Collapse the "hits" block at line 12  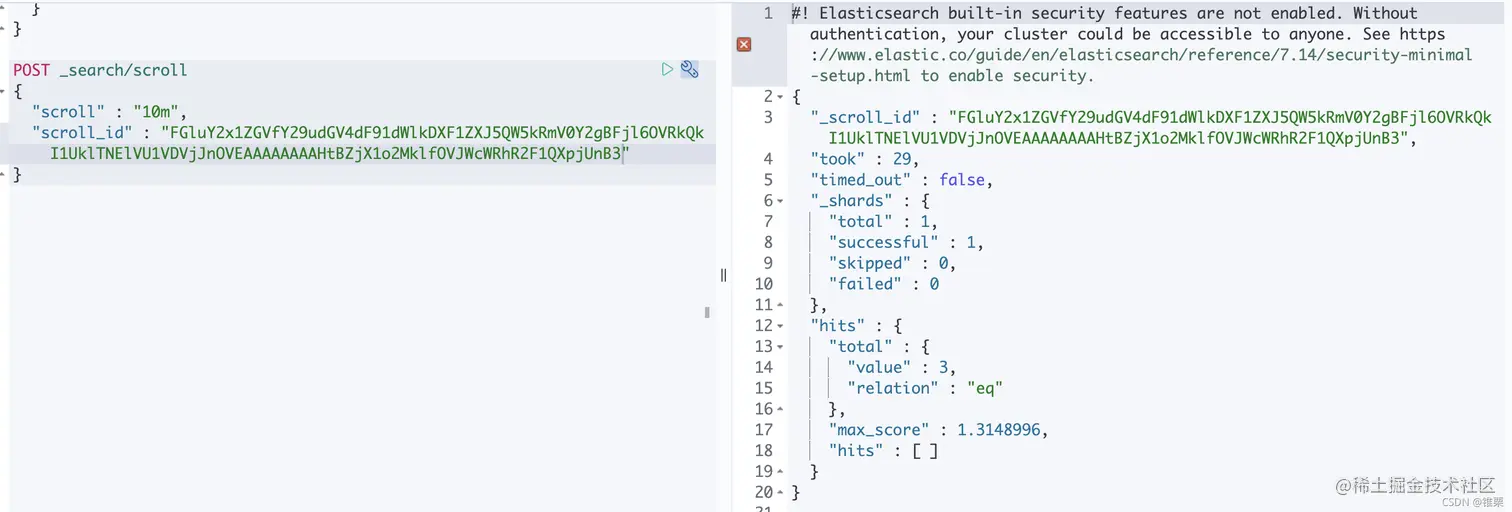[780, 325]
